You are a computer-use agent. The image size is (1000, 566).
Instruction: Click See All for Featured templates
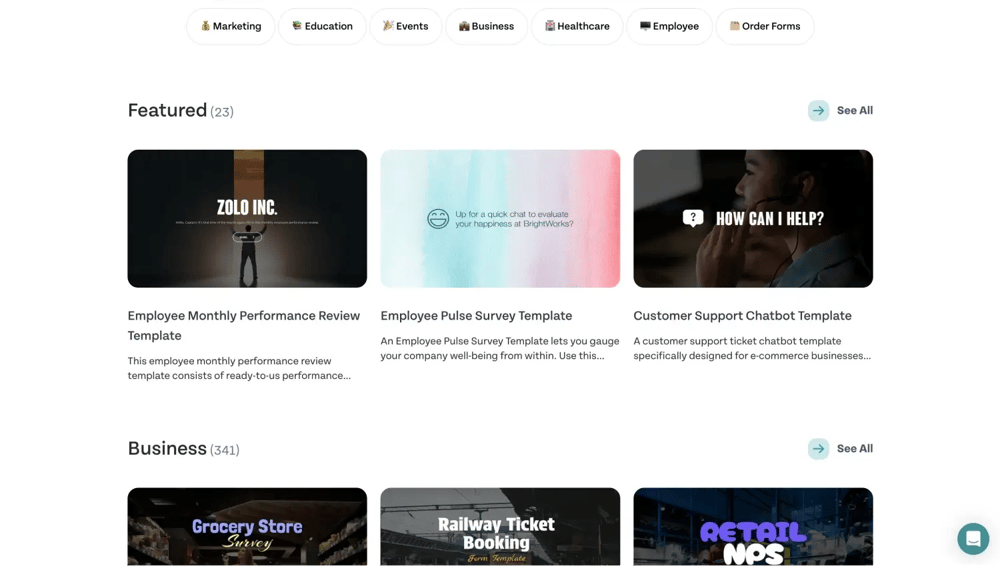click(855, 110)
